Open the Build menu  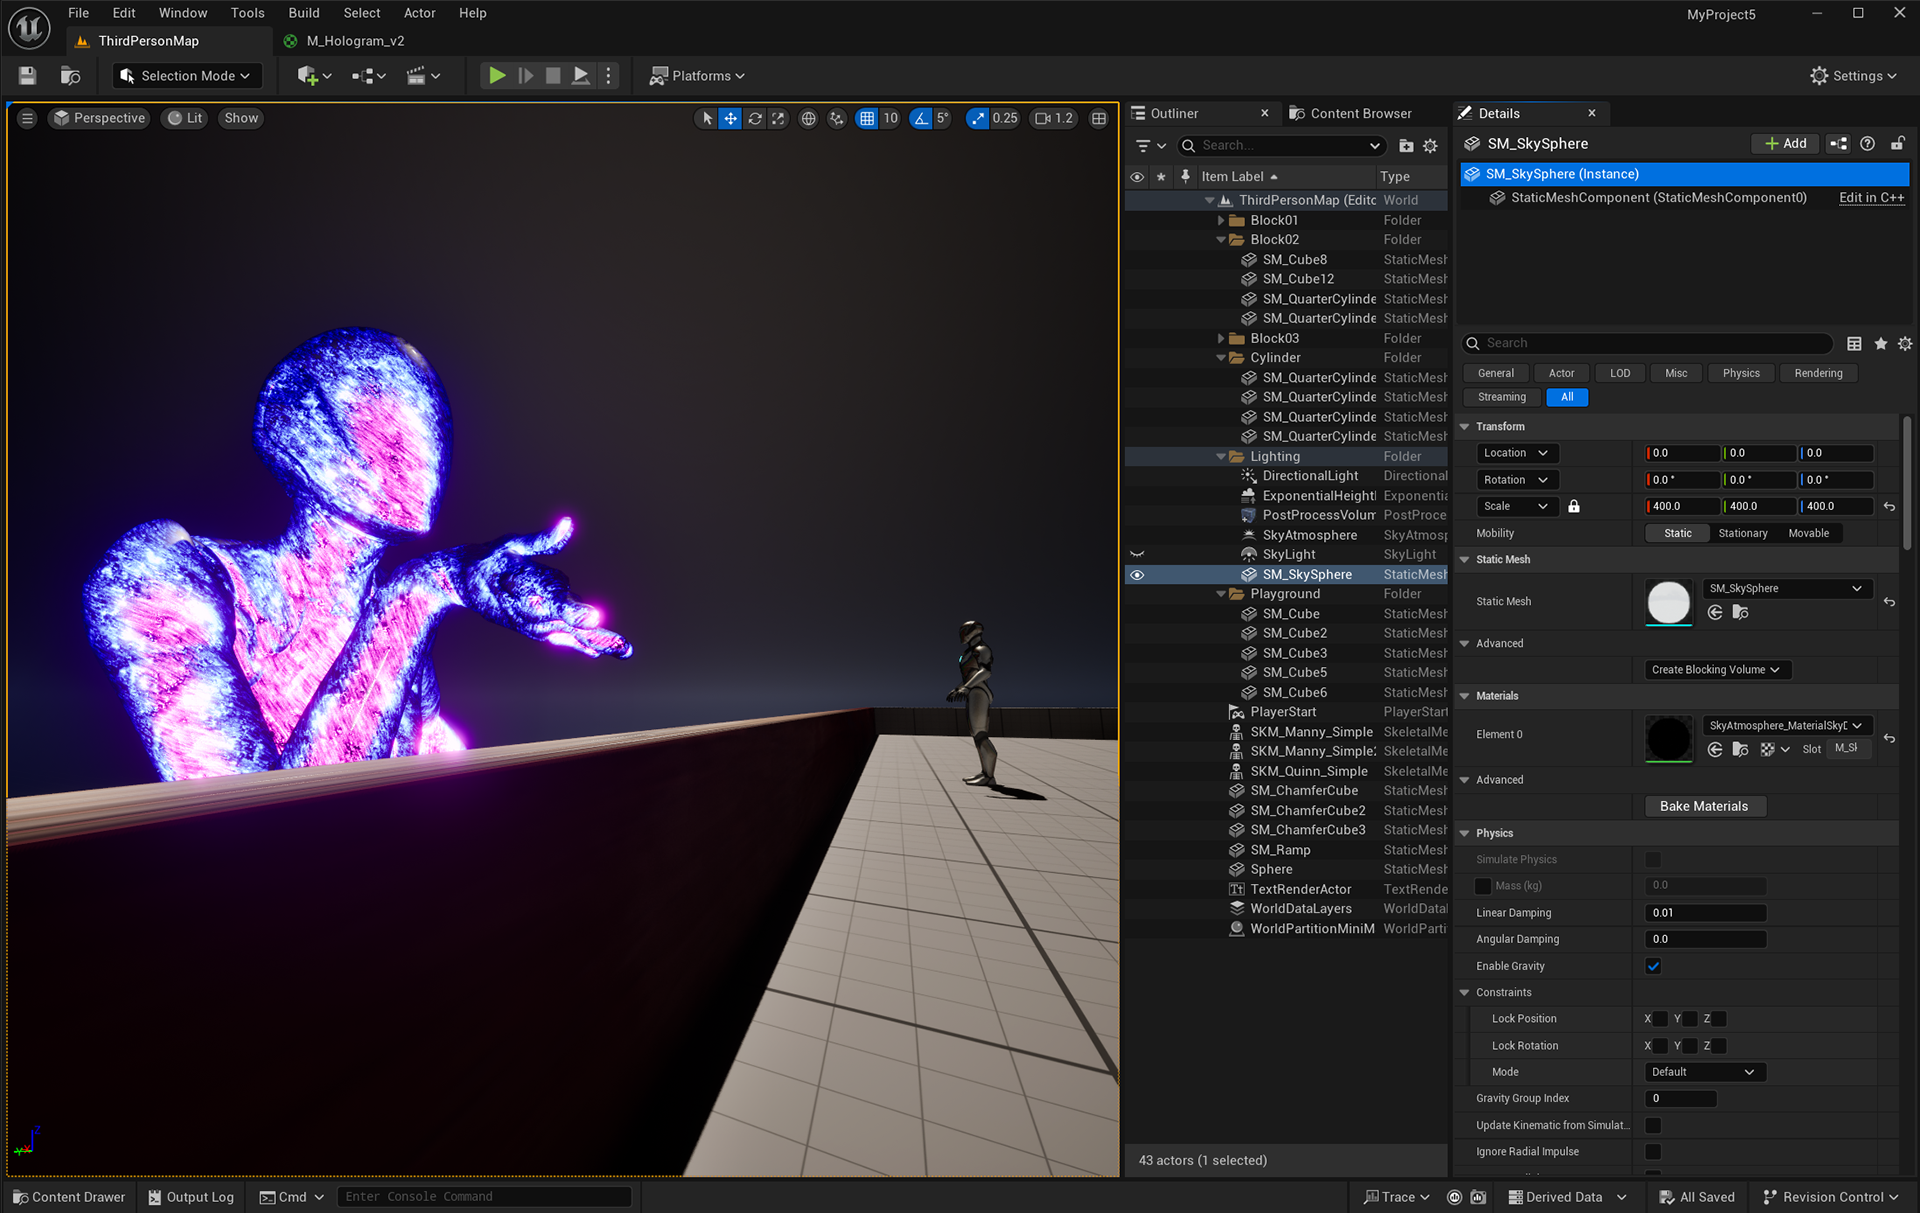pyautogui.click(x=303, y=13)
